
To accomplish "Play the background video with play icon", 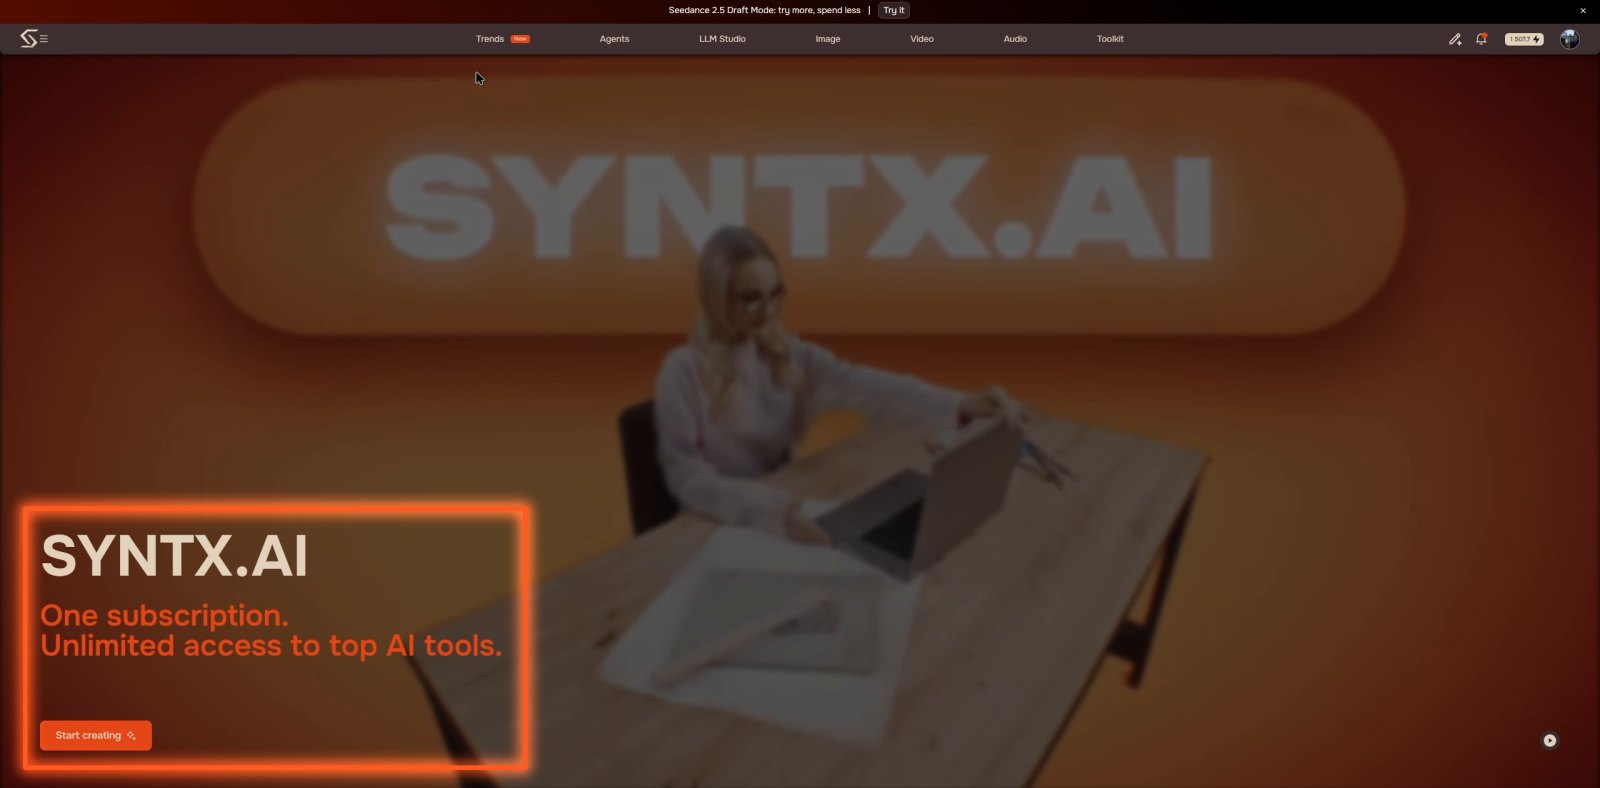I will point(1550,741).
